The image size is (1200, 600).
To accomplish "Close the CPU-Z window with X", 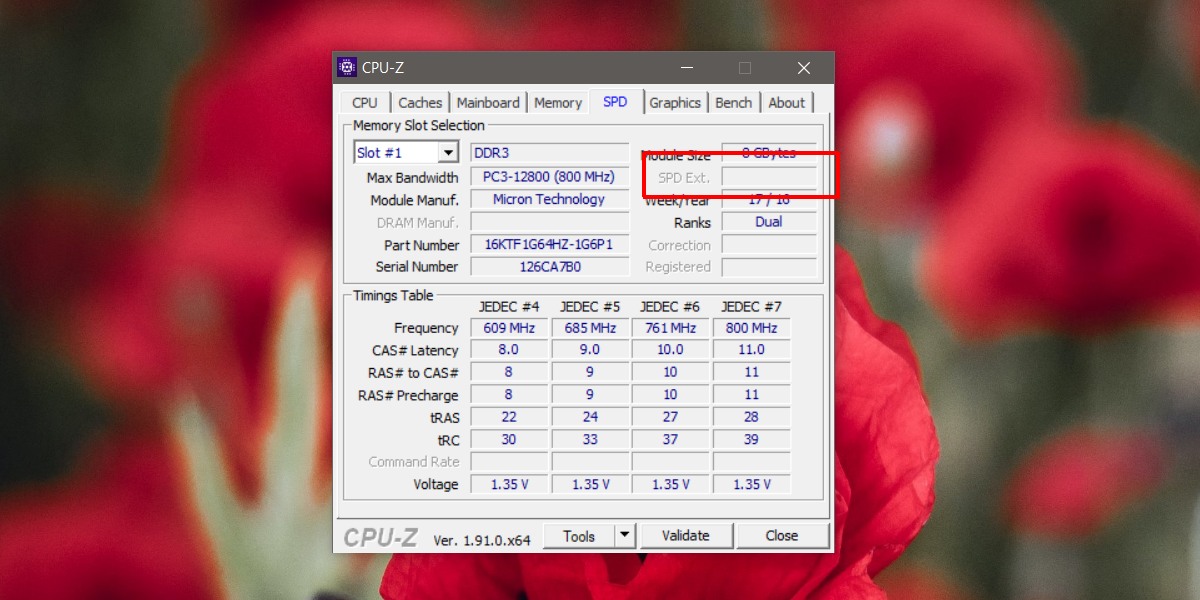I will (x=804, y=68).
